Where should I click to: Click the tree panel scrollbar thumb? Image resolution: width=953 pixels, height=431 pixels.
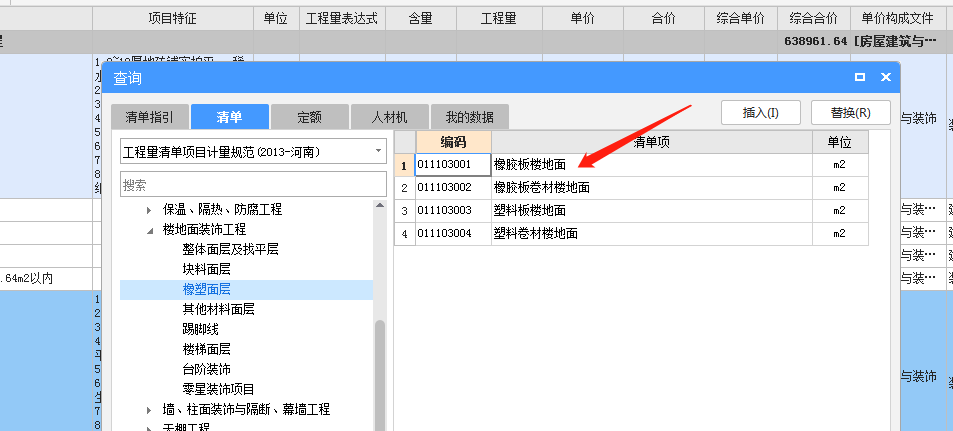pos(380,375)
